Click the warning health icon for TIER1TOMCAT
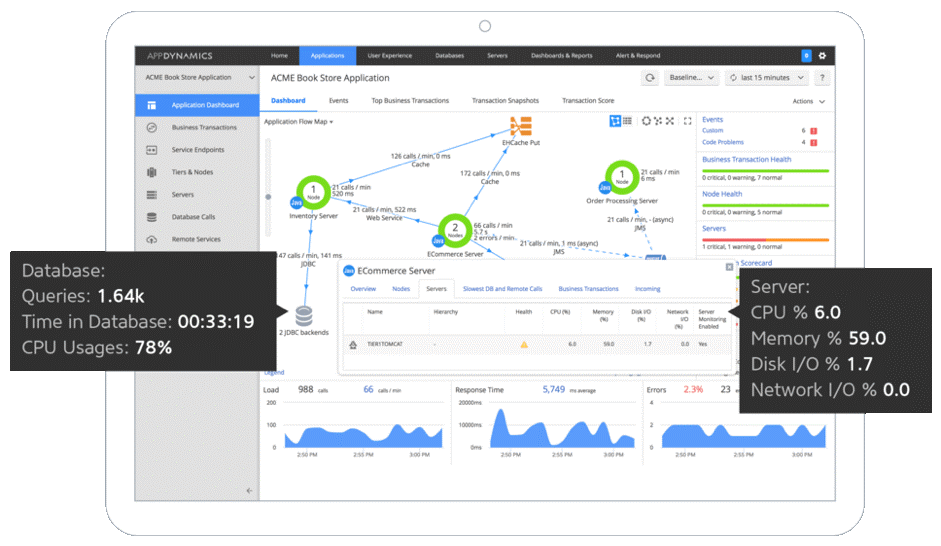The width and height of the screenshot is (941, 546). pyautogui.click(x=524, y=344)
